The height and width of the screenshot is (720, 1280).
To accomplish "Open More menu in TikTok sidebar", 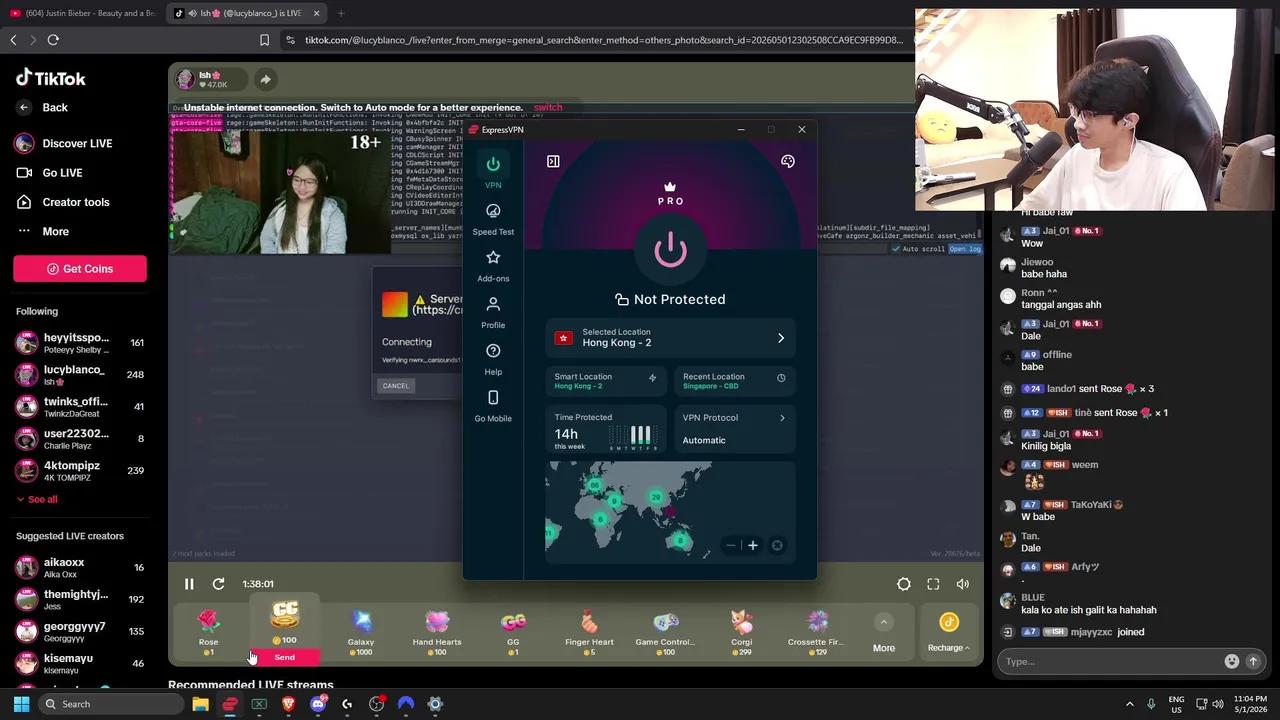I will pyautogui.click(x=43, y=231).
